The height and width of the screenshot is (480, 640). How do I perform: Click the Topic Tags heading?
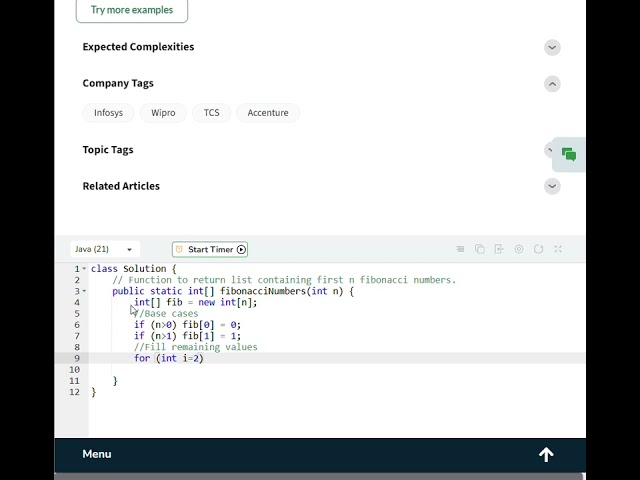108,150
